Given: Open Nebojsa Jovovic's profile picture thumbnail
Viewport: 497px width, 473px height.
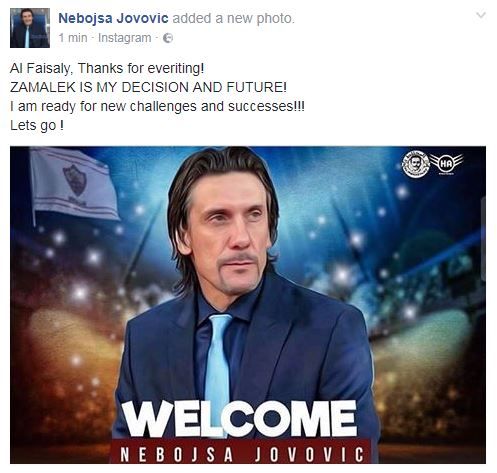Looking at the screenshot, I should [x=30, y=28].
